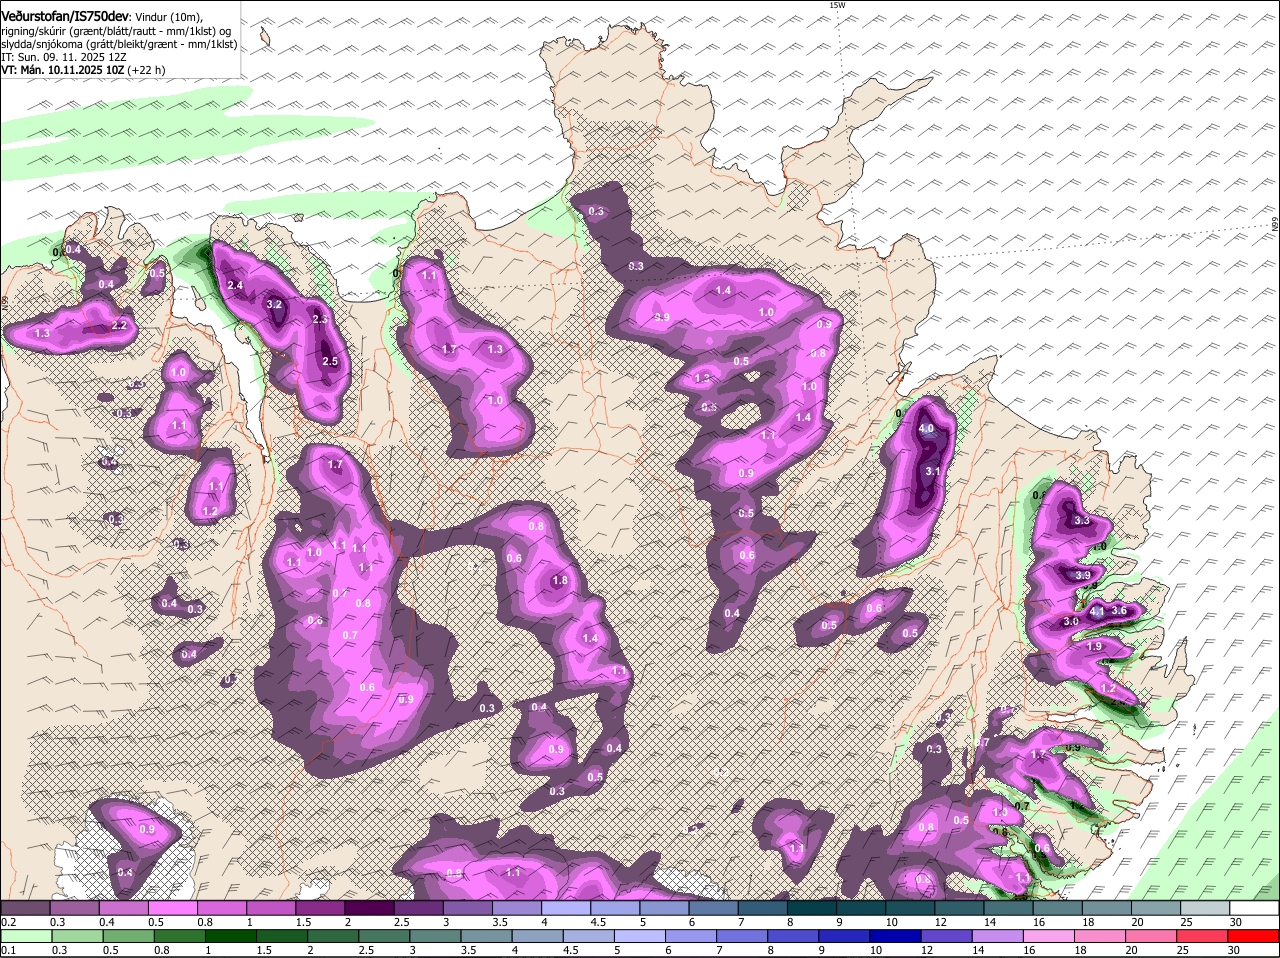Select bright pink 0.5 swatch in snow legend
The width and height of the screenshot is (1280, 958).
(174, 909)
